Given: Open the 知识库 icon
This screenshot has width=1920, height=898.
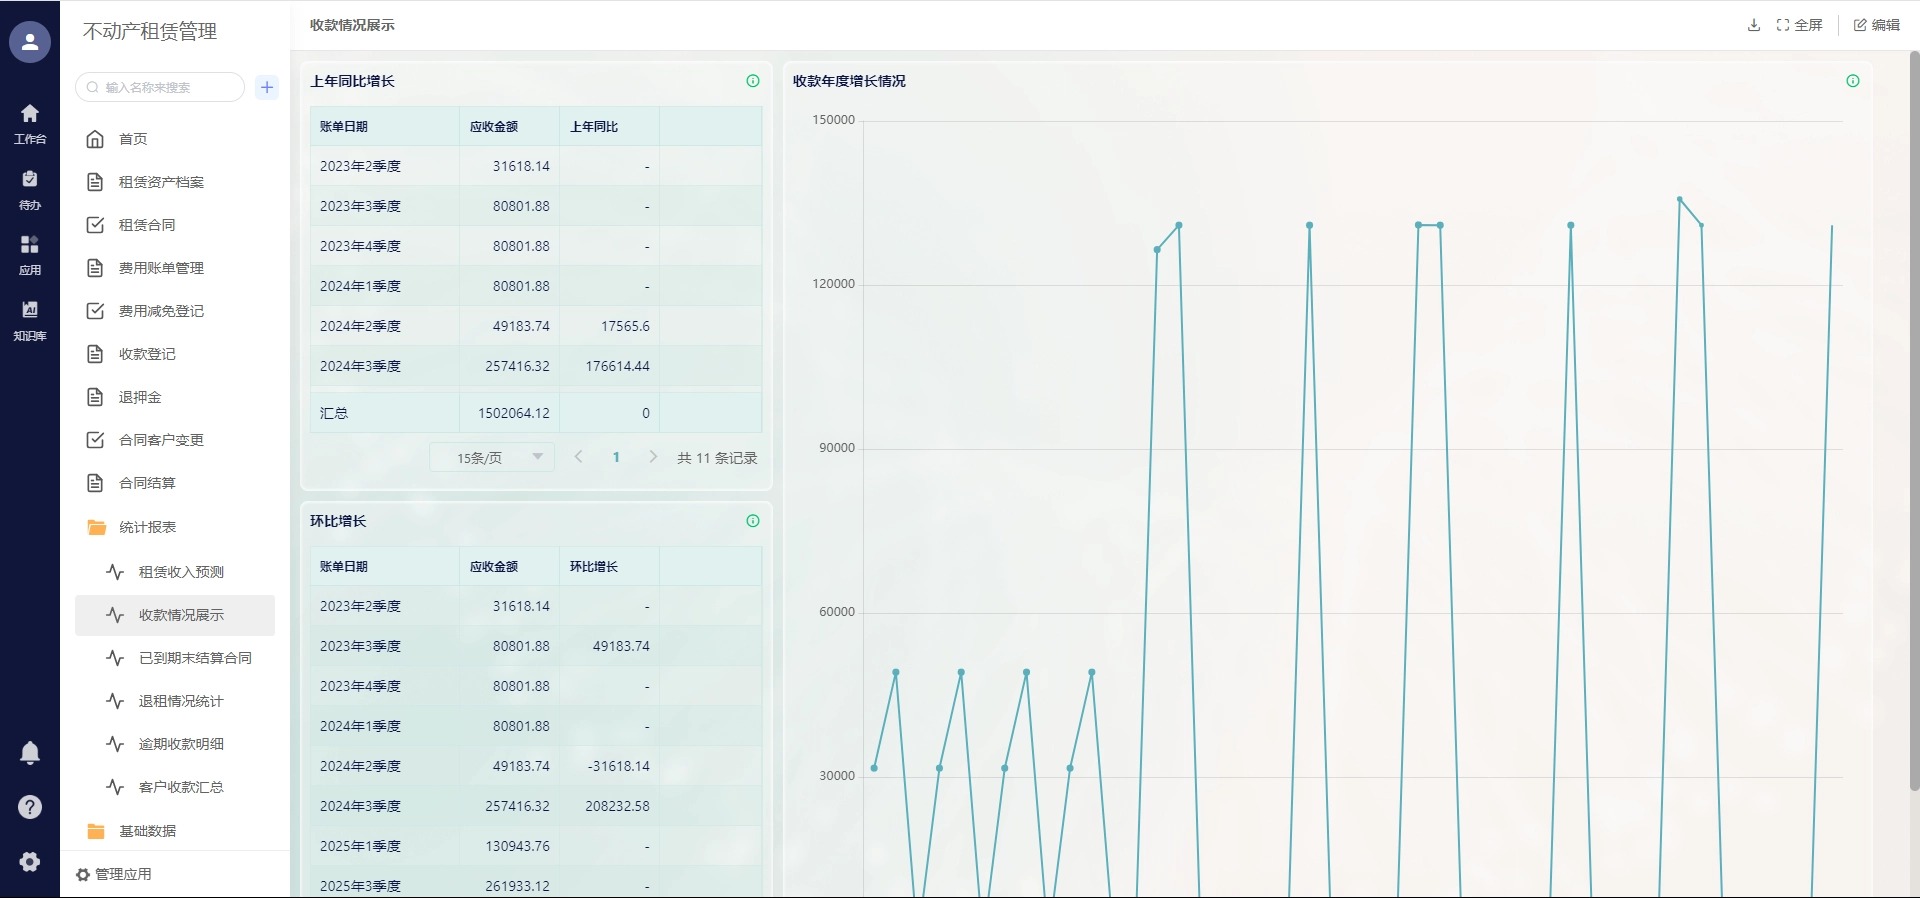Looking at the screenshot, I should coord(30,319).
